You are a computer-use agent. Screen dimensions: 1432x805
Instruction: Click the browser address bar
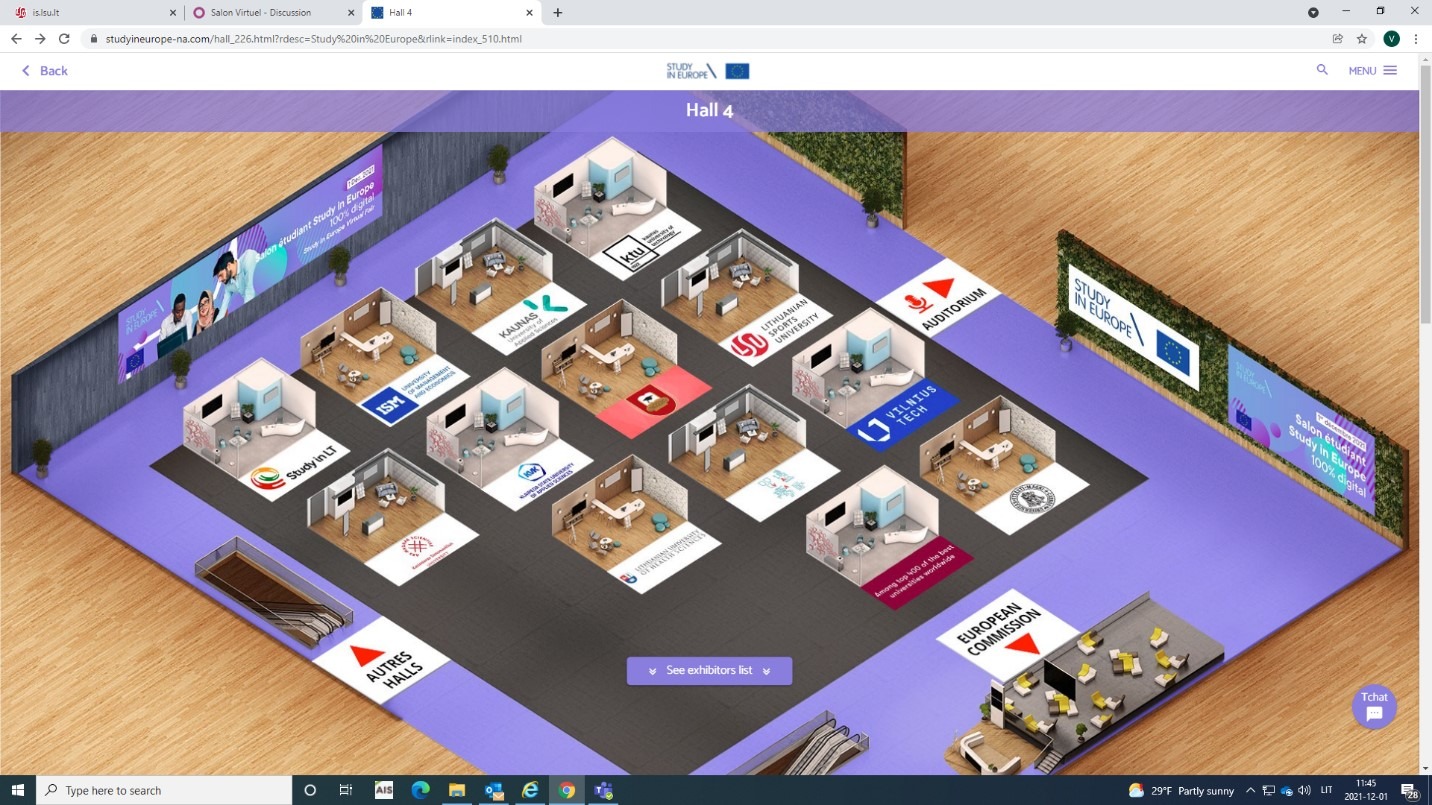(x=700, y=39)
